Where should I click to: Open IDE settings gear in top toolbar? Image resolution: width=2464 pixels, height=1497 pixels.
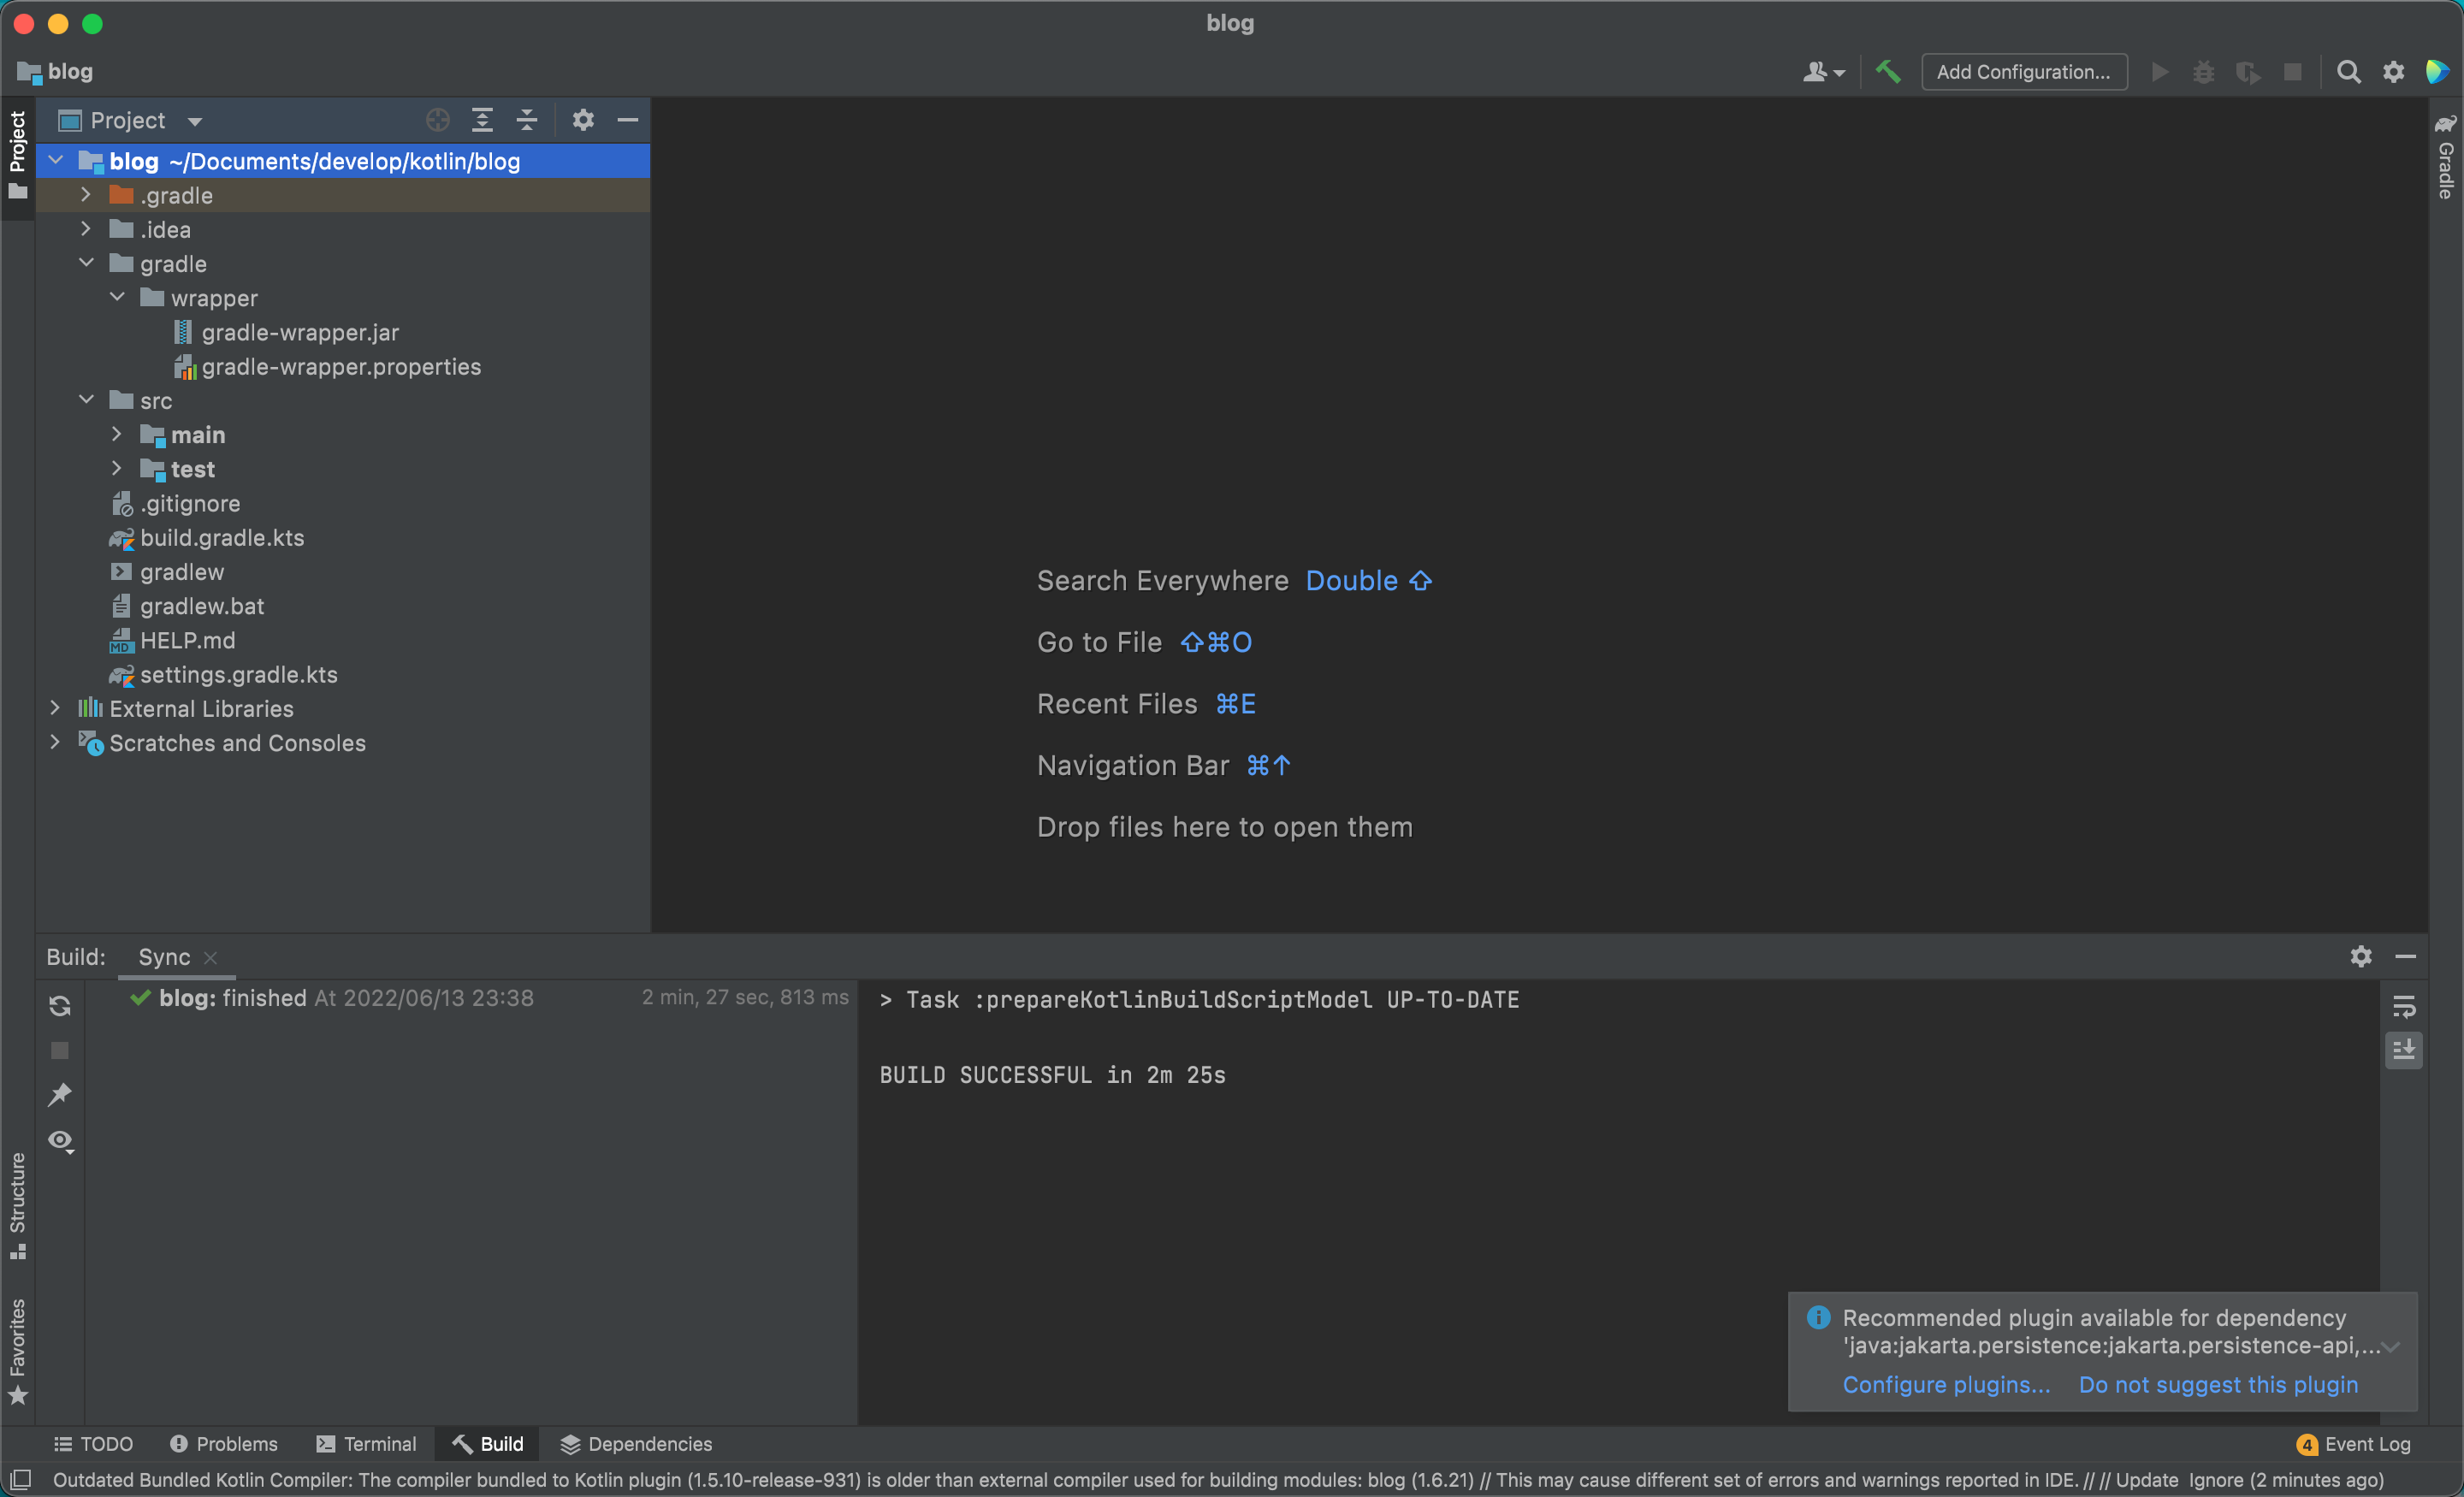pyautogui.click(x=2393, y=72)
